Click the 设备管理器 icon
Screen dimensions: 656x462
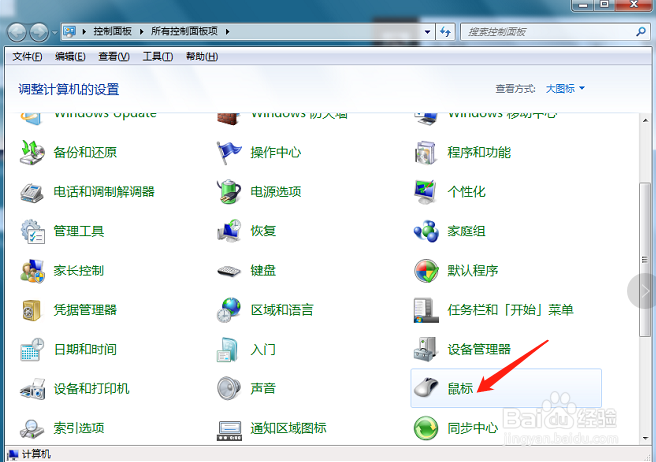425,349
